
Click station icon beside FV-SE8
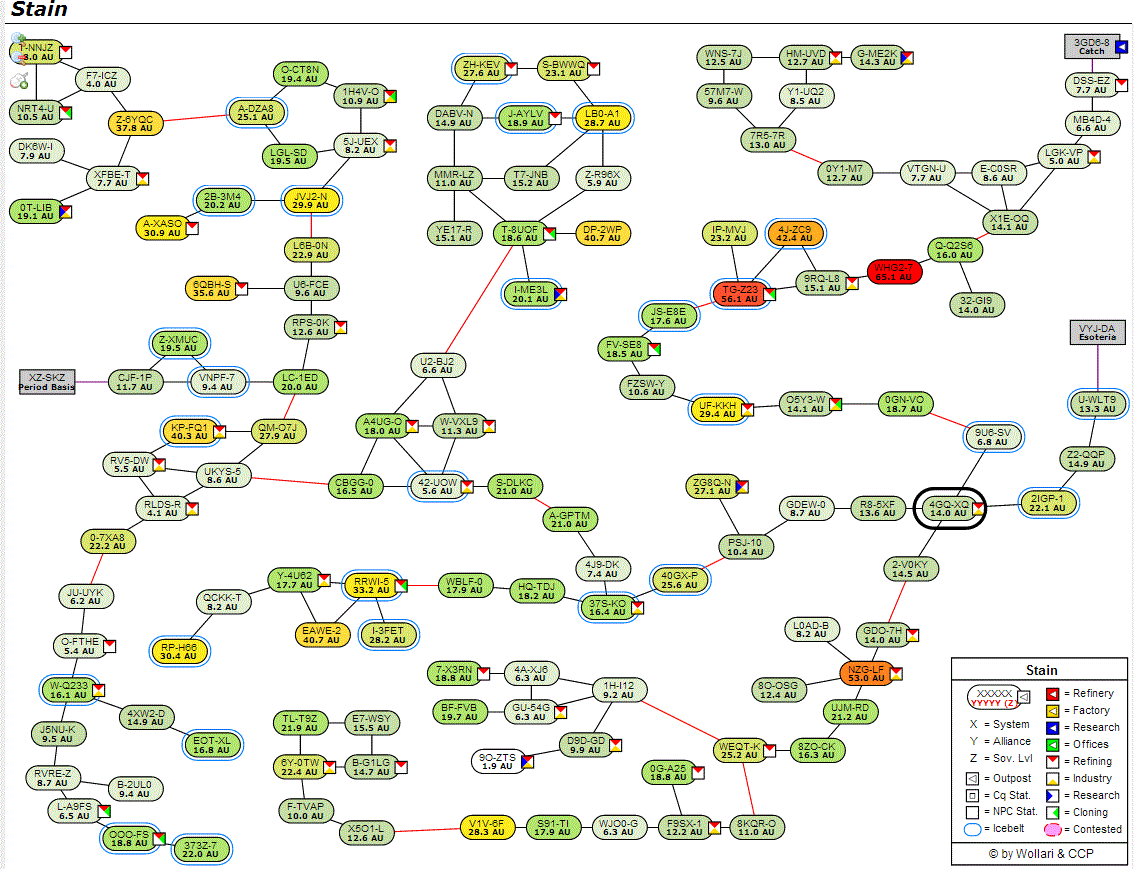(654, 349)
